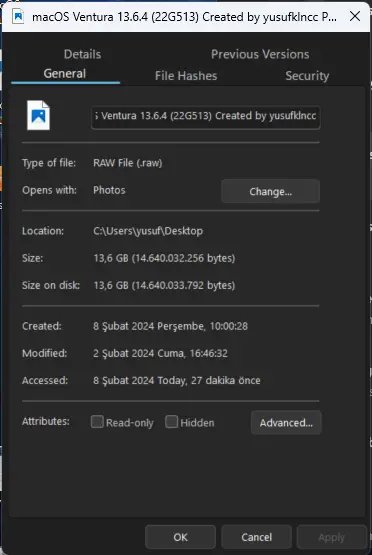372x555 pixels.
Task: Dismiss the dialog with Cancel
Action: click(x=257, y=537)
